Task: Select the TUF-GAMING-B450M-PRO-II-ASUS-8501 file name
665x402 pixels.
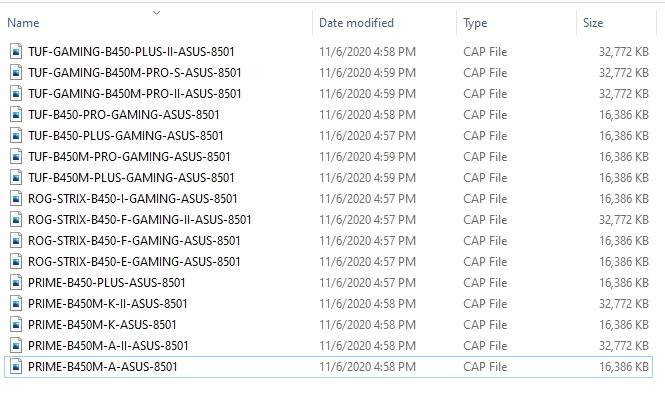Action: [134, 93]
